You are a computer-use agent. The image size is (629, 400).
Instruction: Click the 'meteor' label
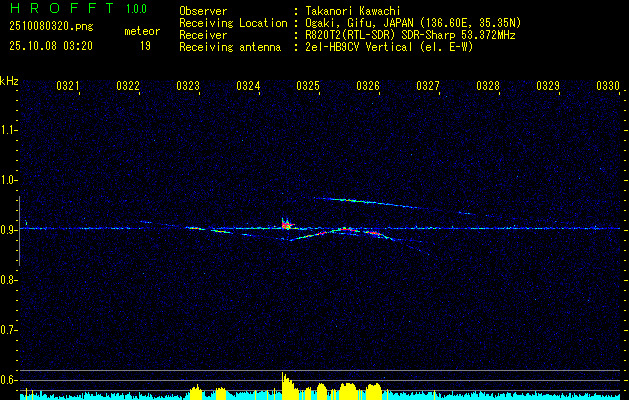[142, 31]
